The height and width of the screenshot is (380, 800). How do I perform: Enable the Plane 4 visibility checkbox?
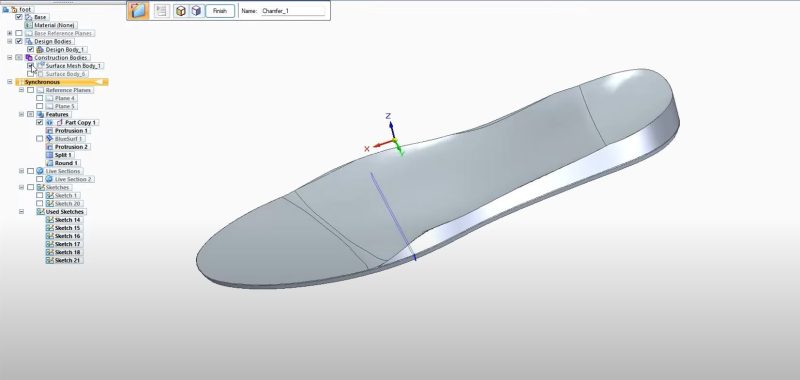point(39,98)
